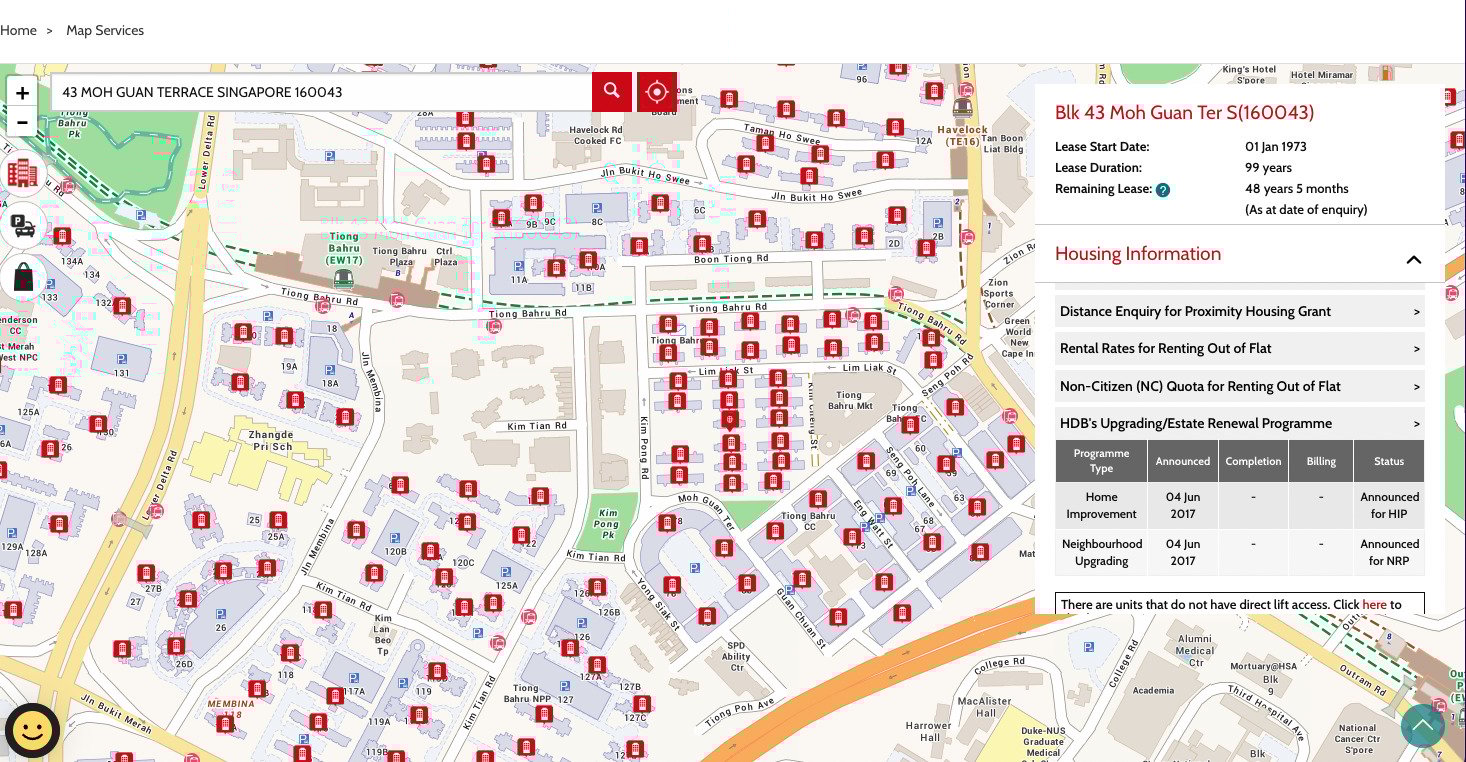Expand Rental Rates for Renting Out of Flat

pyautogui.click(x=1239, y=349)
